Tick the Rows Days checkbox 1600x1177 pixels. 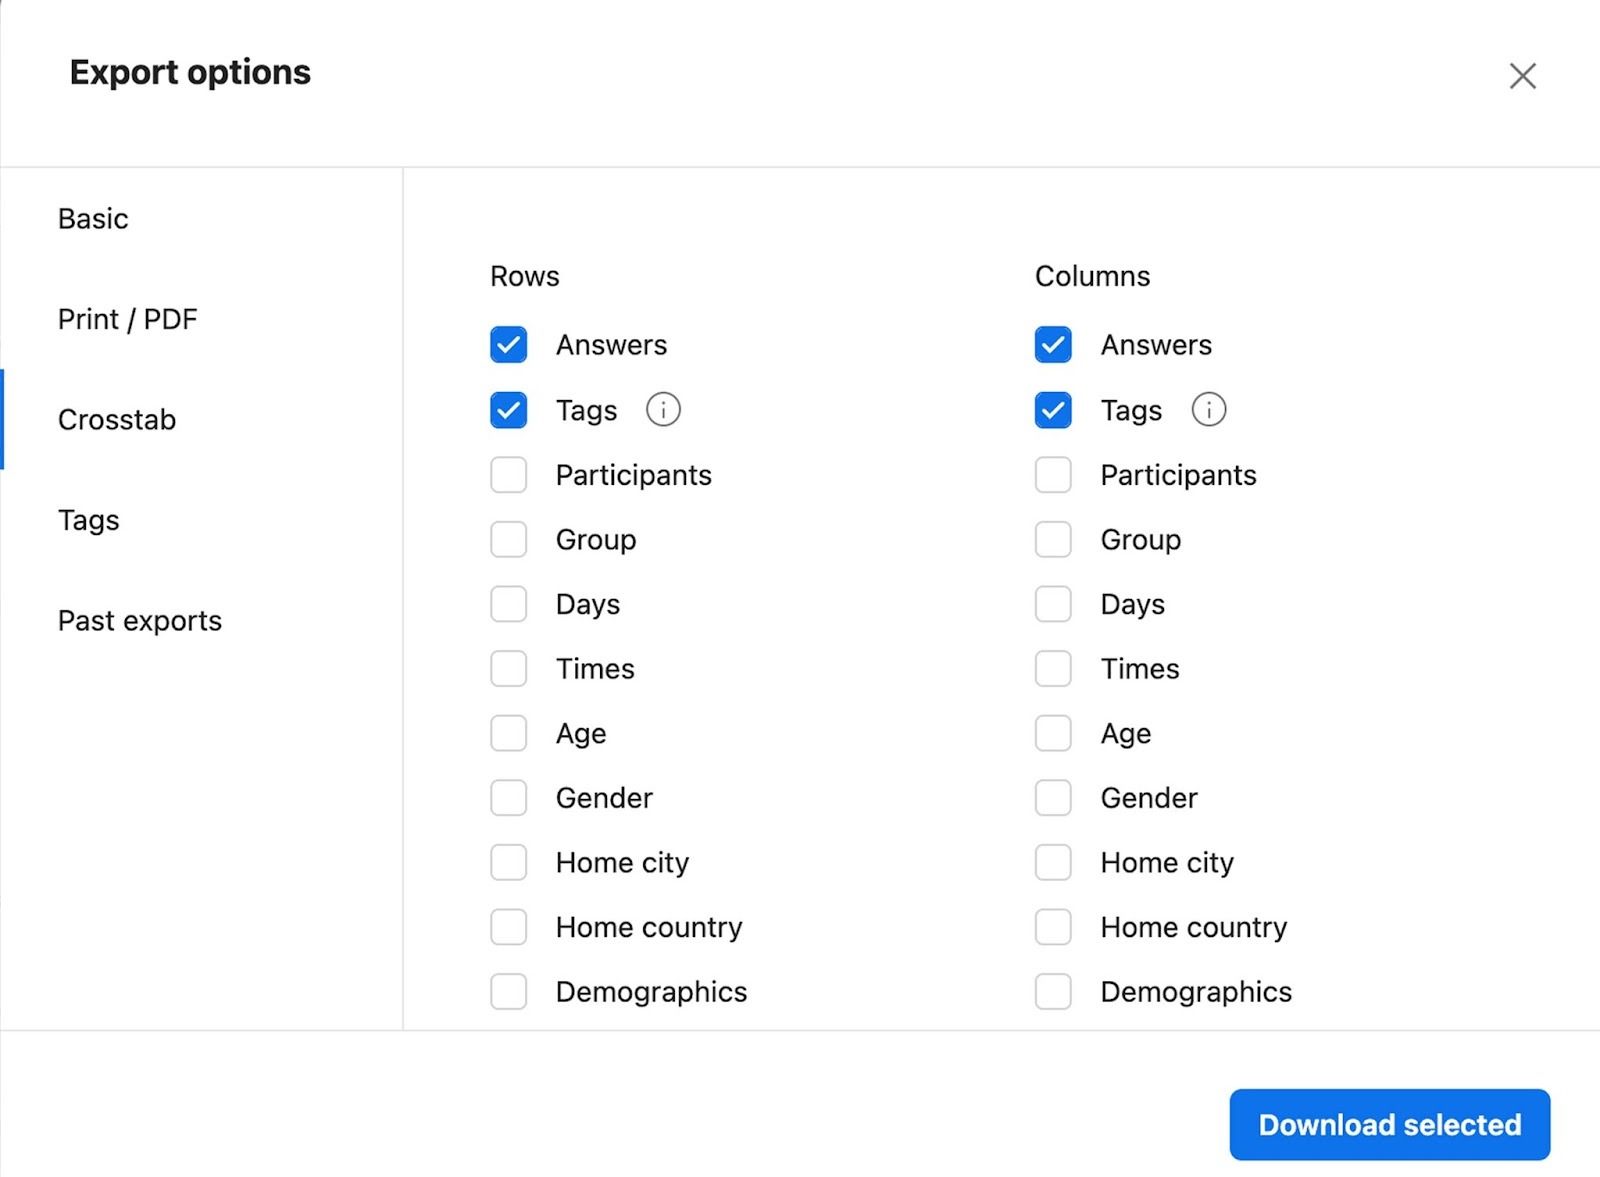point(508,604)
